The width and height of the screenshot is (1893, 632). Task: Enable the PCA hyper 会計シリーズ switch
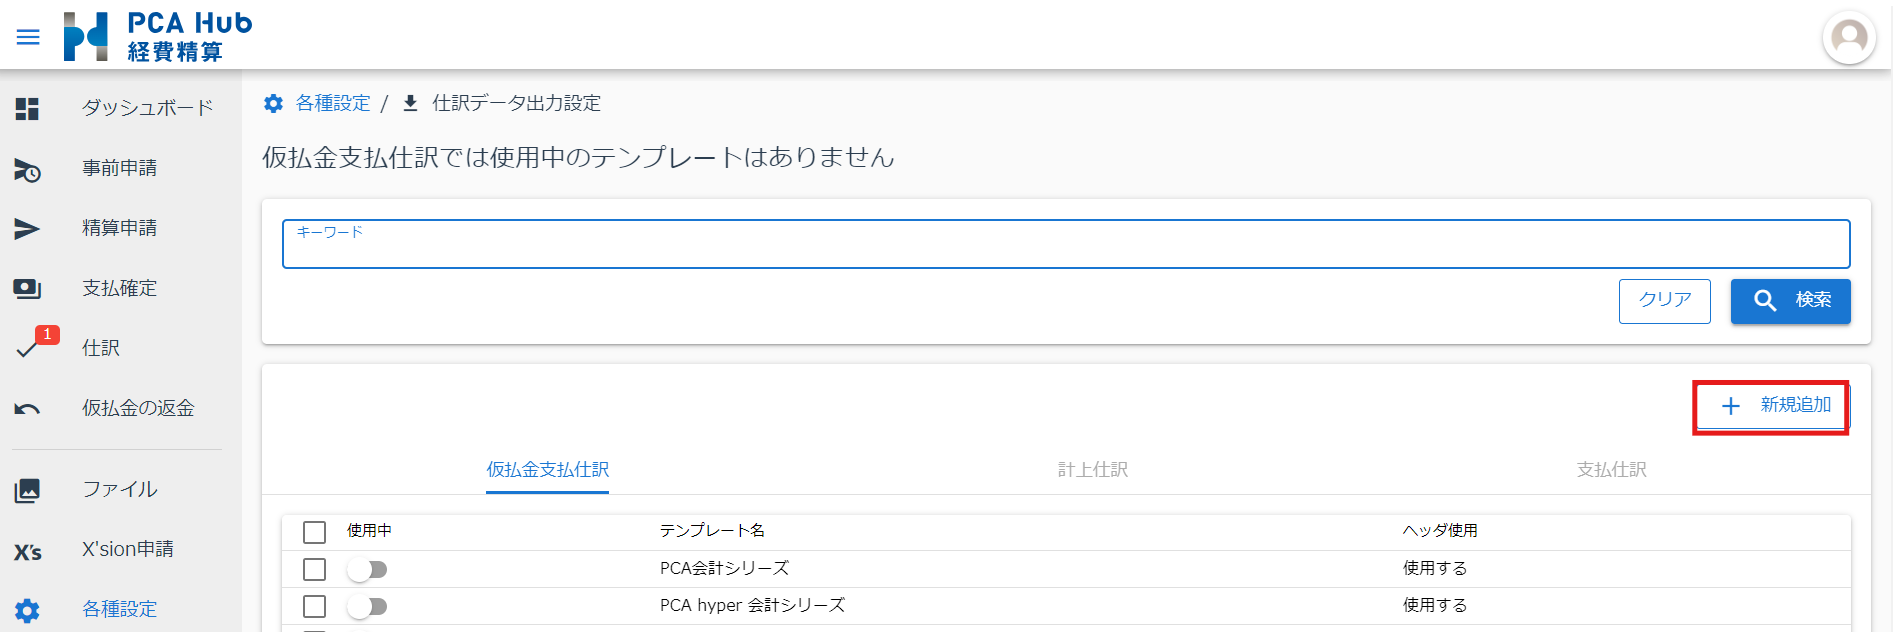tap(367, 607)
